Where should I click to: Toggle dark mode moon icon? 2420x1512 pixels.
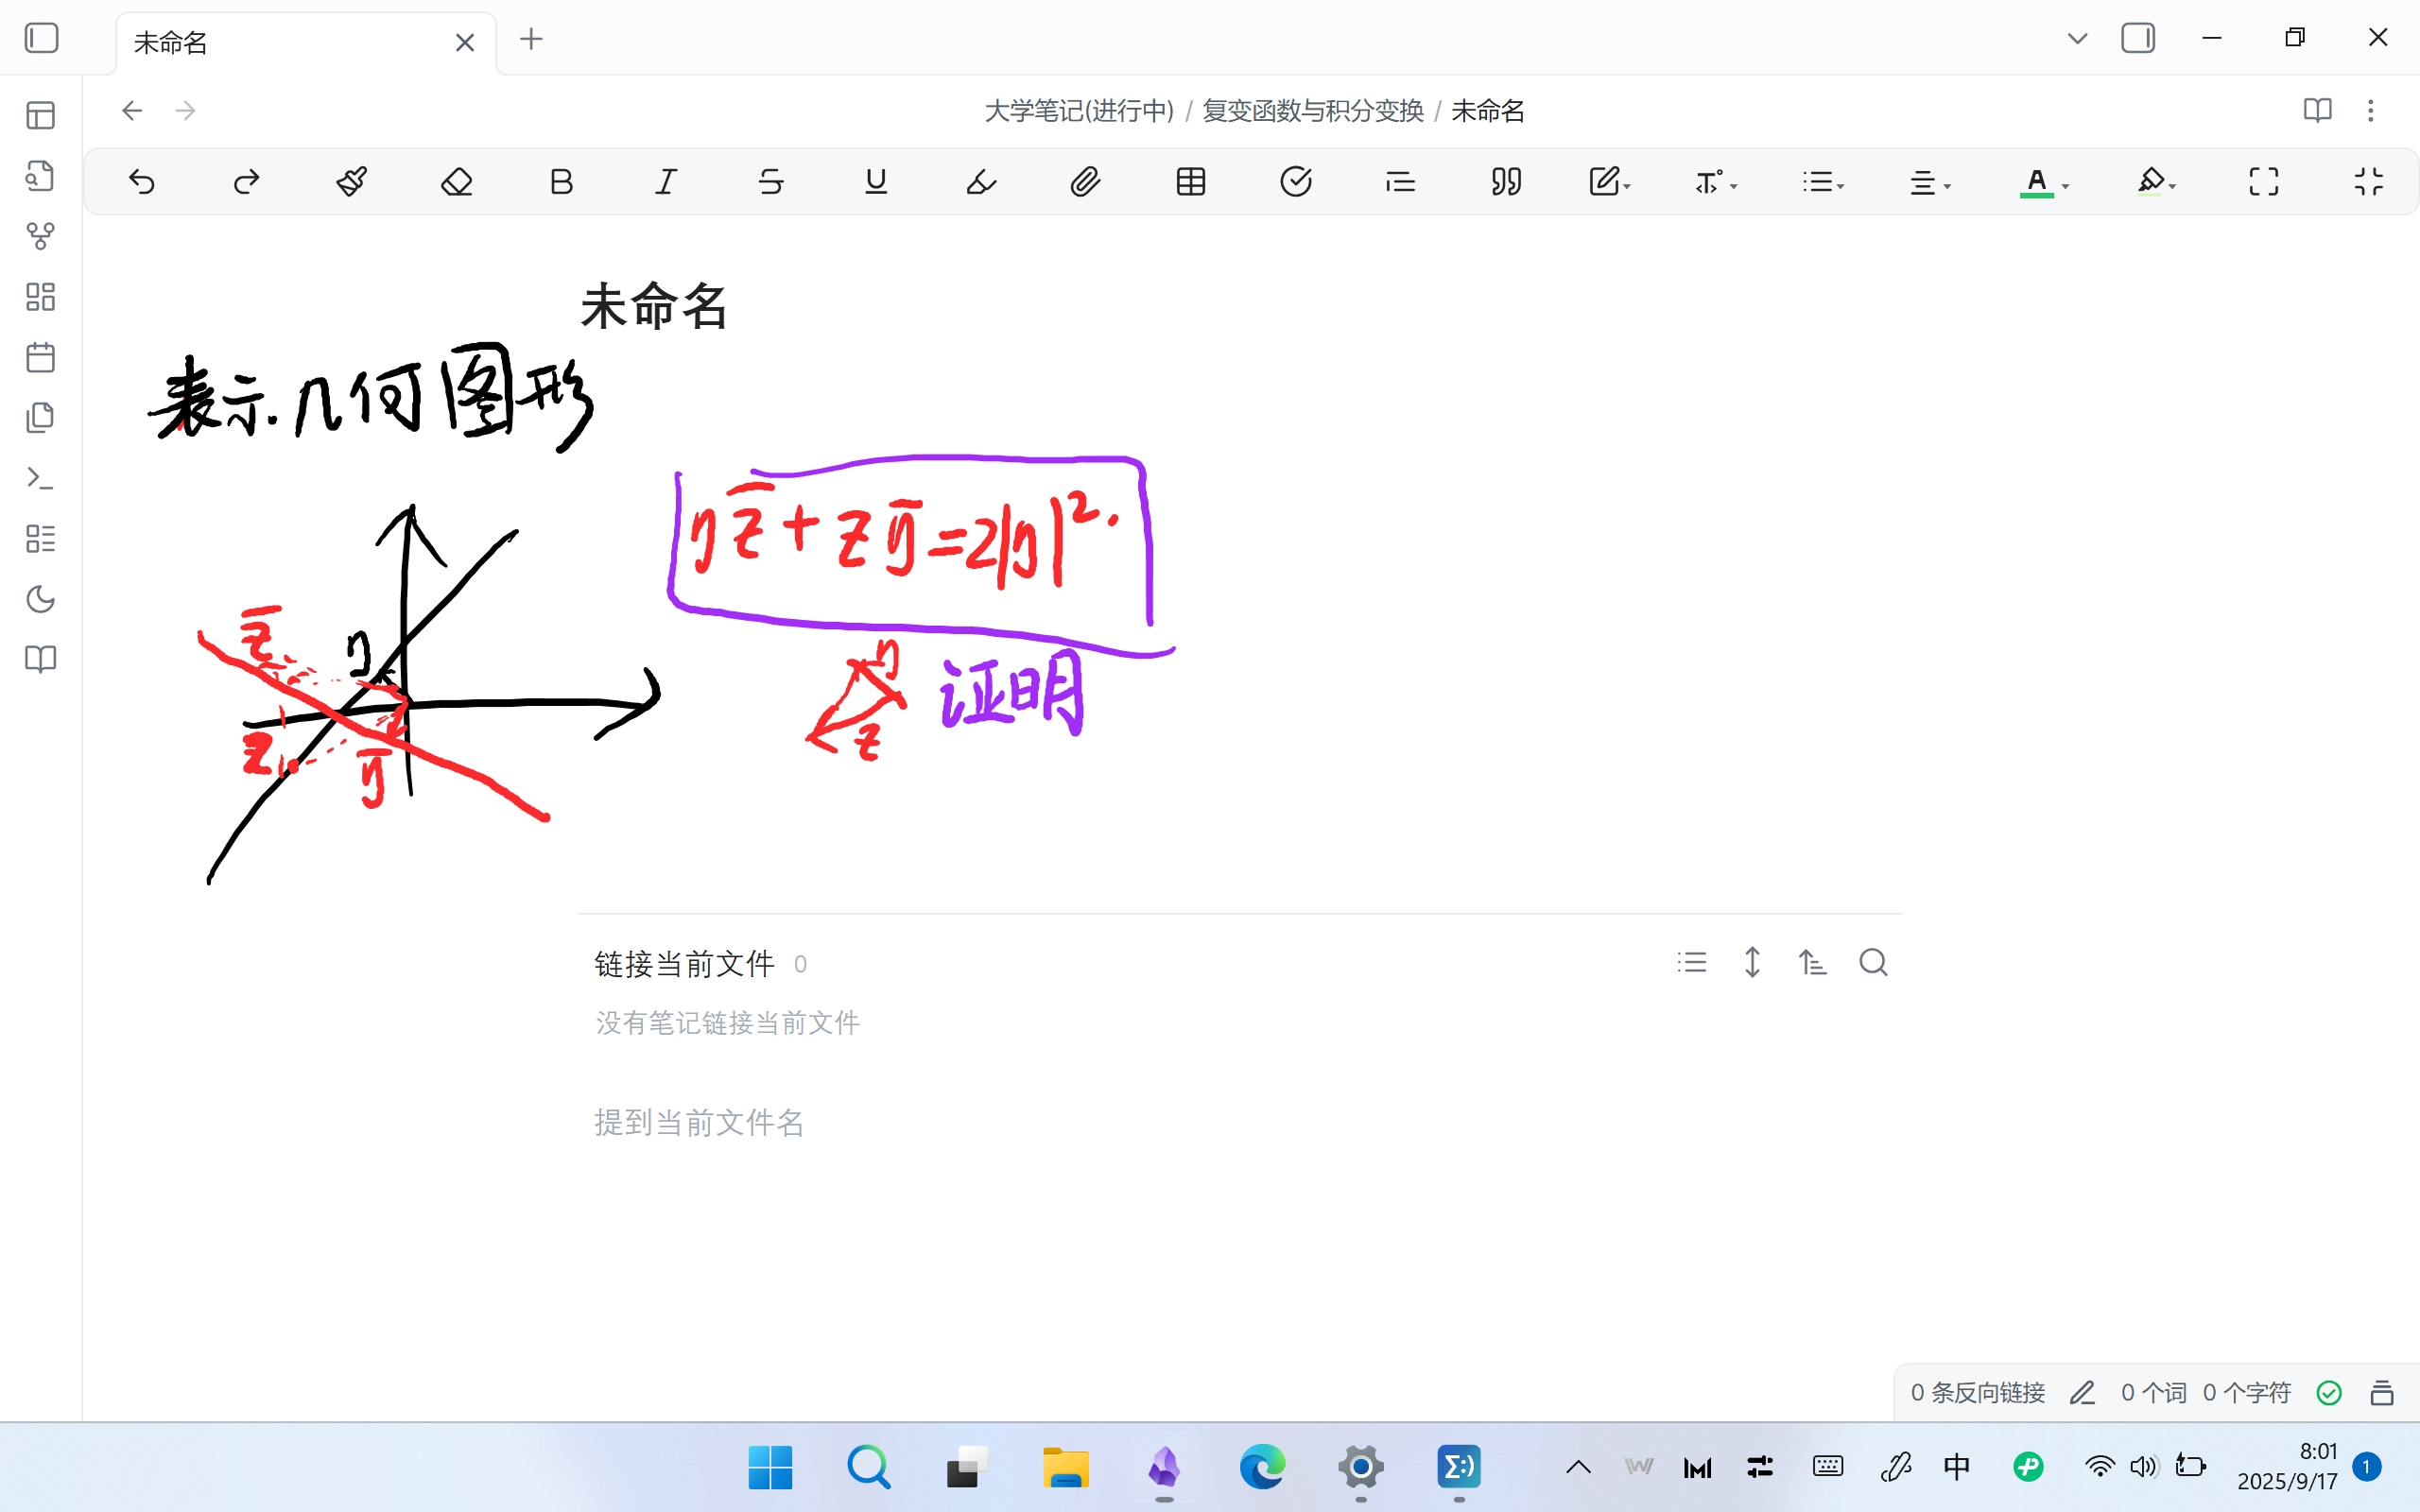pos(40,599)
